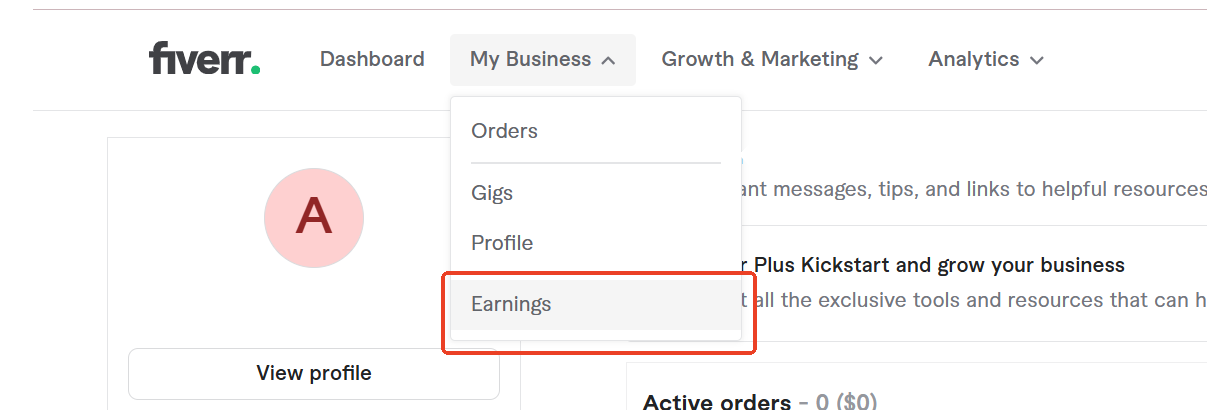1207x410 pixels.
Task: Click the green dot in the logo
Action: [x=256, y=70]
